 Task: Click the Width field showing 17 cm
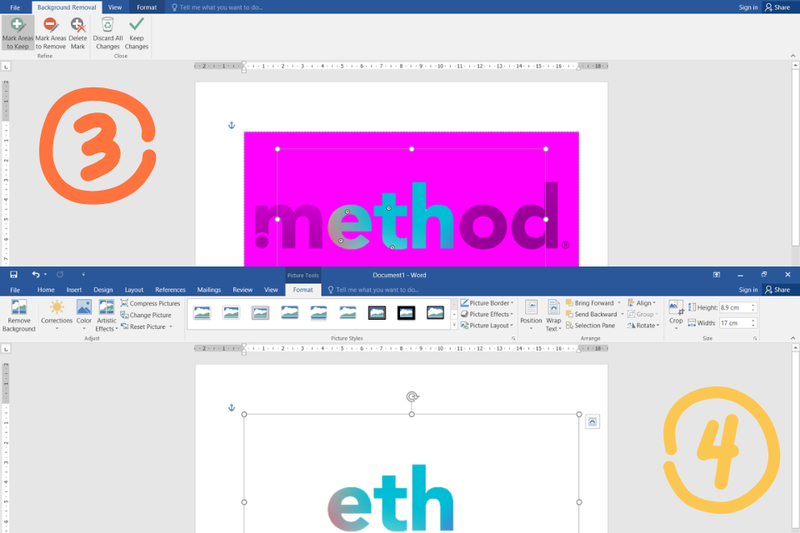[734, 323]
